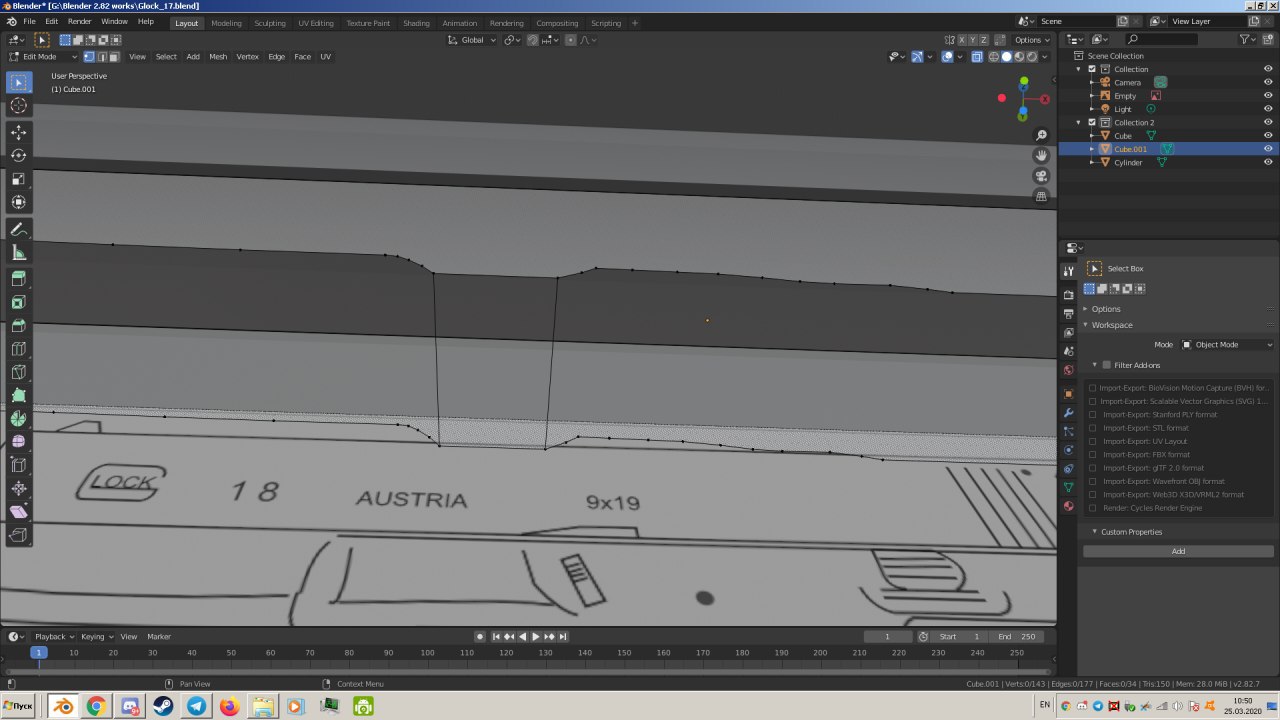Viewport: 1280px width, 720px height.
Task: Open the Mesh menu in viewport header
Action: tap(218, 57)
